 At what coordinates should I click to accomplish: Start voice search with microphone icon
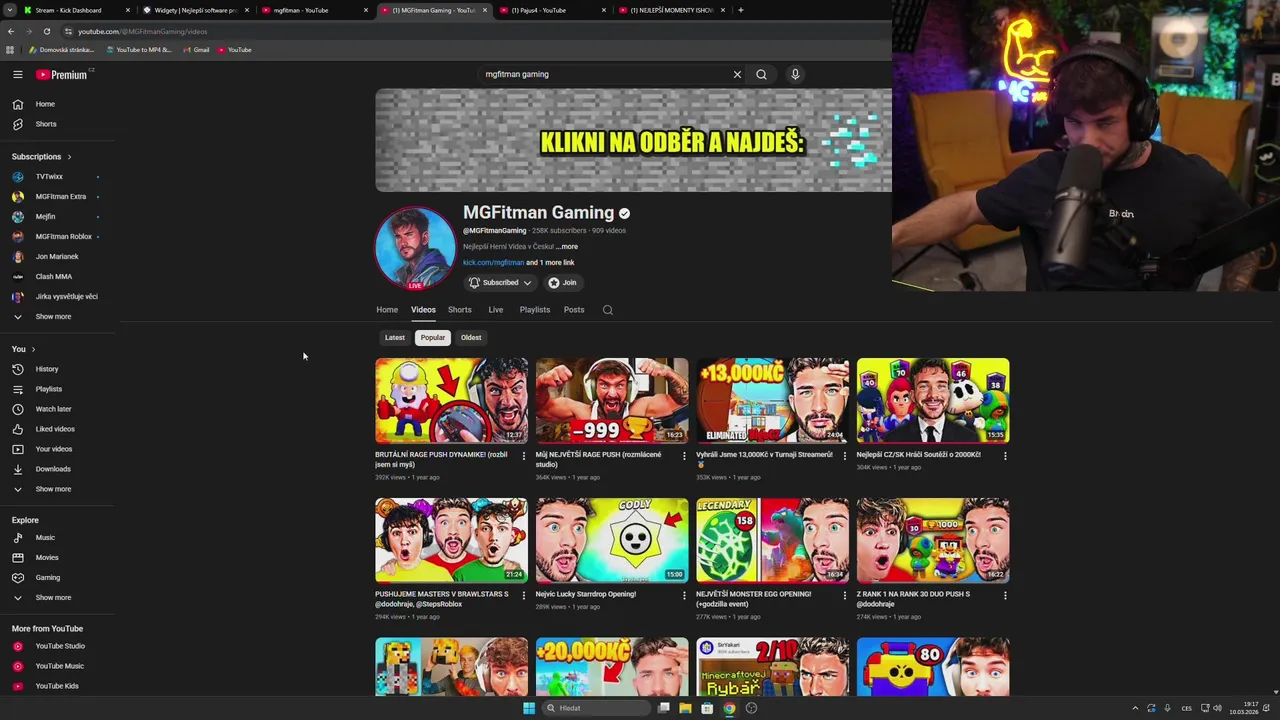point(795,74)
